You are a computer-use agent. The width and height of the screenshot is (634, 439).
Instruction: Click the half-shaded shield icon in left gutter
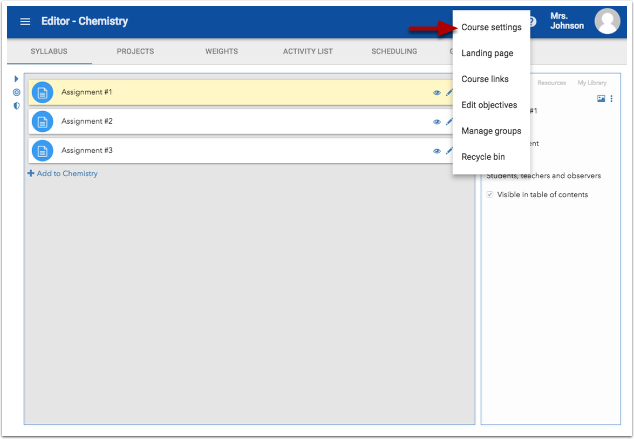(16, 105)
